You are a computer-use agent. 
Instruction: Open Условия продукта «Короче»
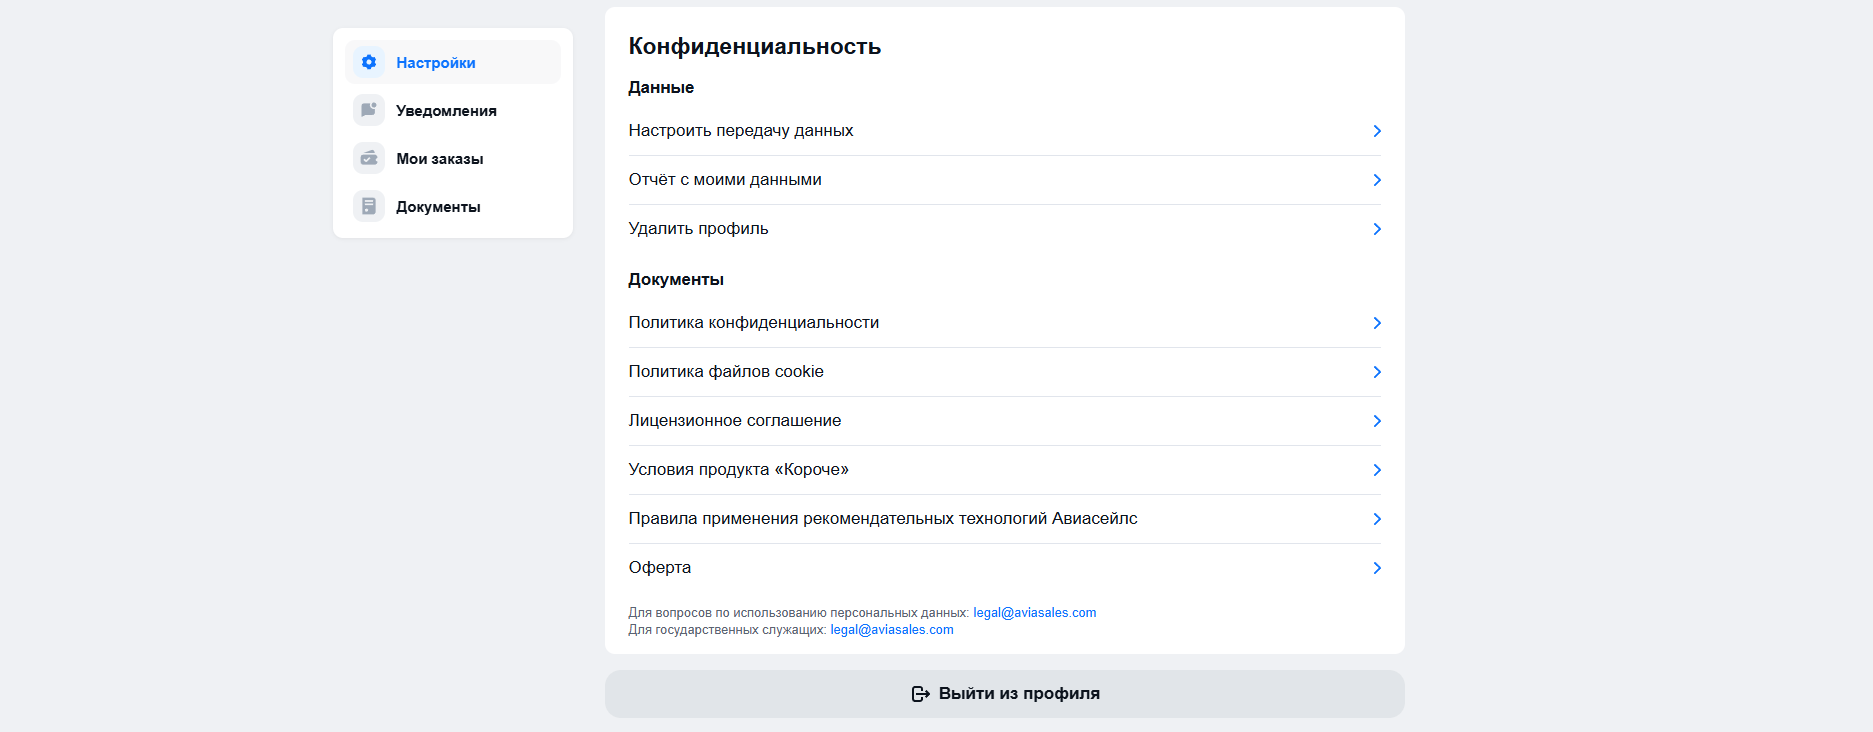(x=1005, y=470)
